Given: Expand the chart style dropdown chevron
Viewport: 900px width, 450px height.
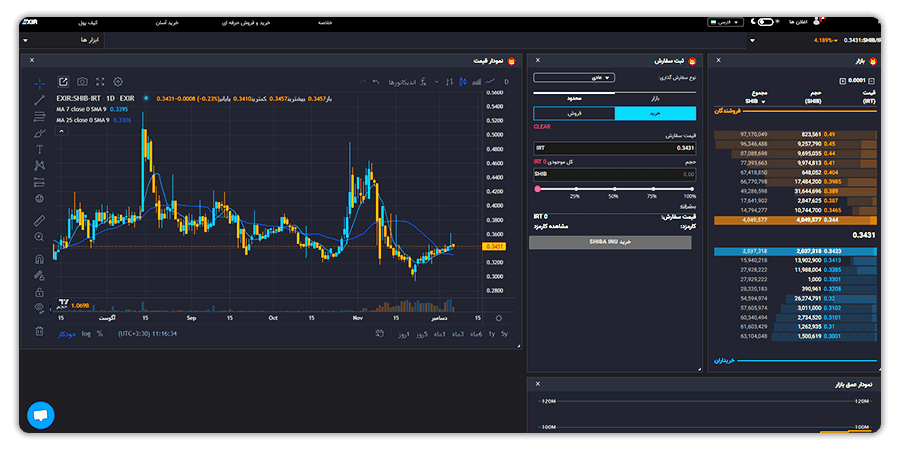Looking at the screenshot, I should click(437, 82).
